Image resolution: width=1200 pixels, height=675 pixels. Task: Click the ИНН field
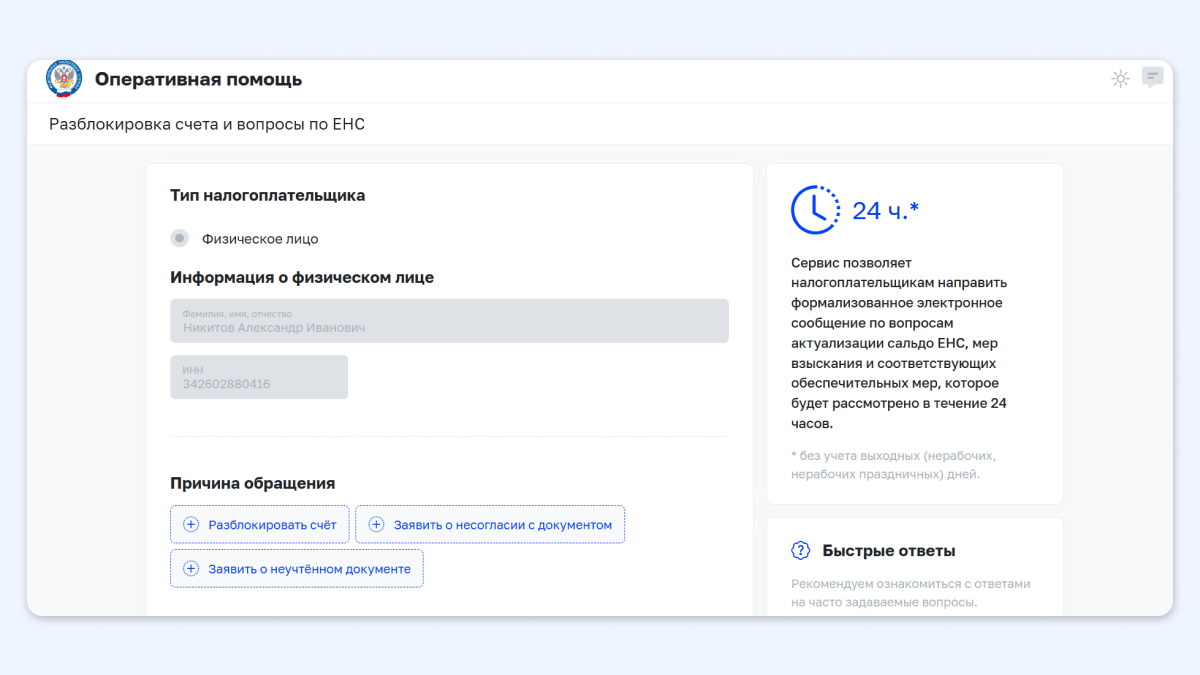point(259,377)
